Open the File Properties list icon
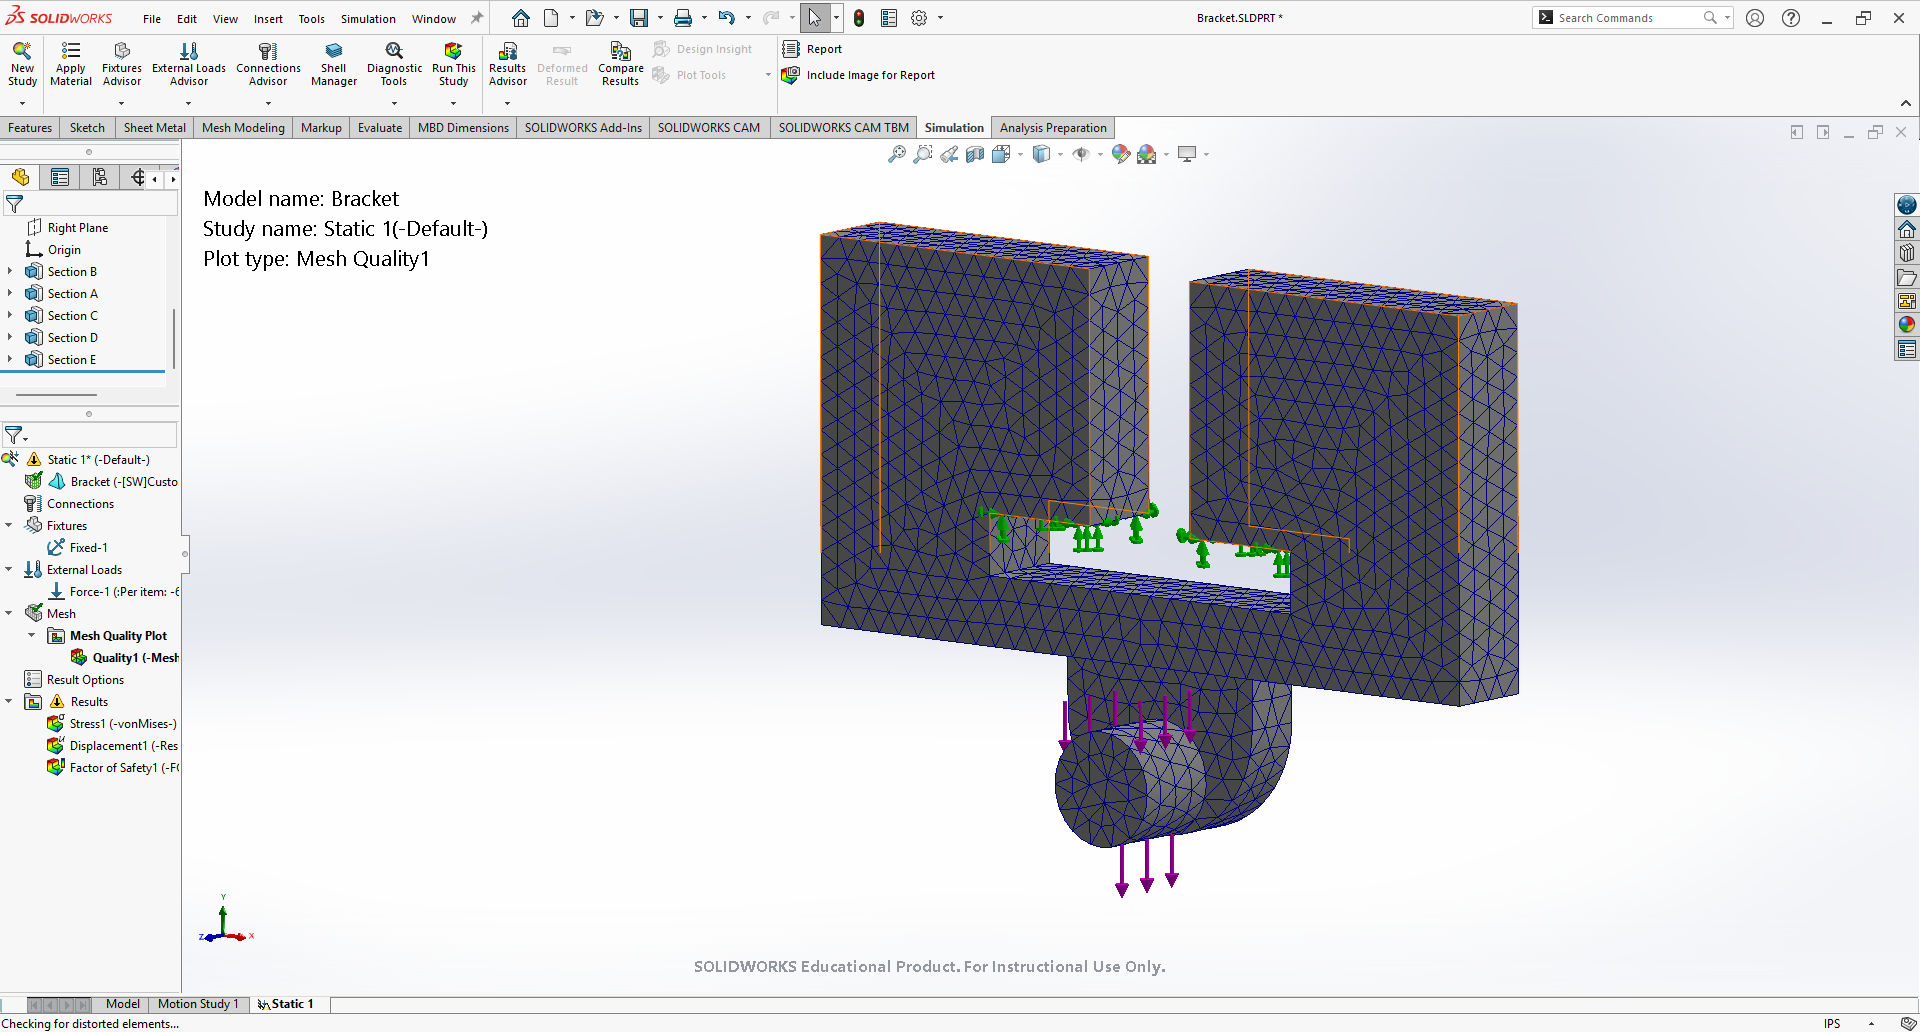This screenshot has height=1032, width=1920. click(x=889, y=18)
